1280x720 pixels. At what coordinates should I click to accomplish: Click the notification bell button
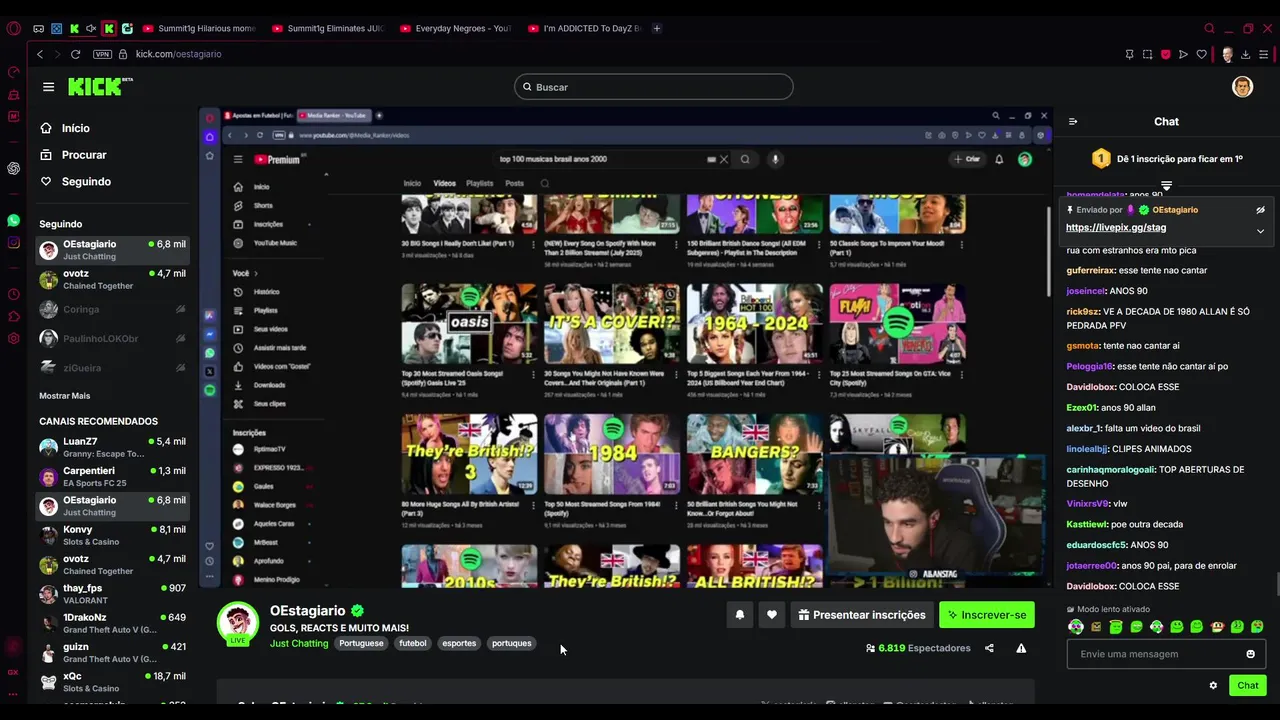pos(740,615)
